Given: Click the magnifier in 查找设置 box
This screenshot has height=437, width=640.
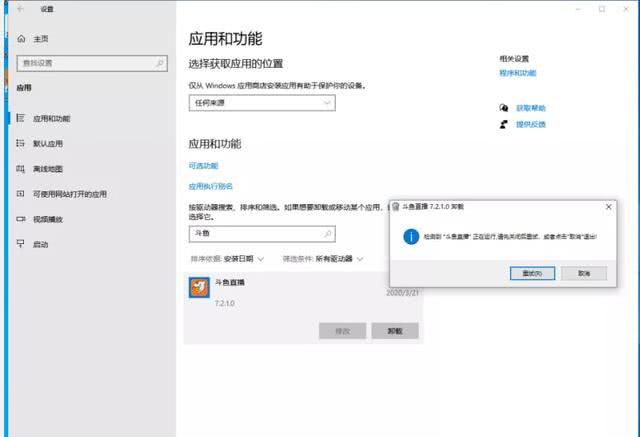Looking at the screenshot, I should click(x=160, y=63).
